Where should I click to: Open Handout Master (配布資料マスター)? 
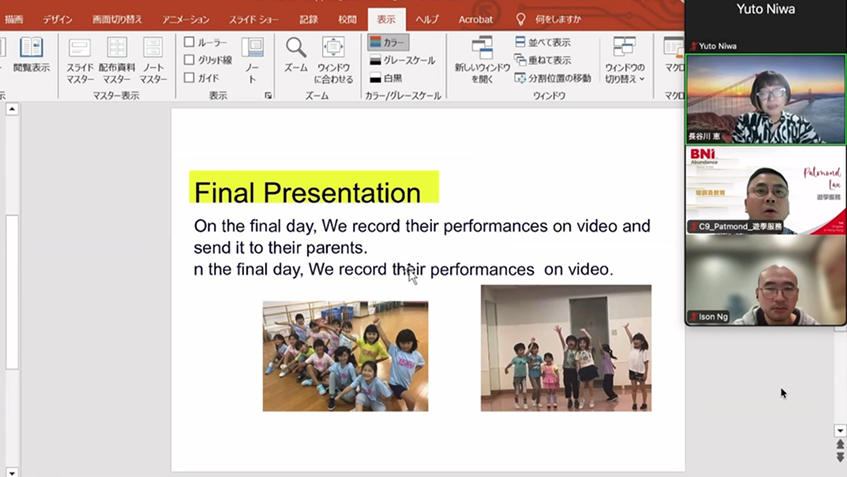pyautogui.click(x=117, y=60)
